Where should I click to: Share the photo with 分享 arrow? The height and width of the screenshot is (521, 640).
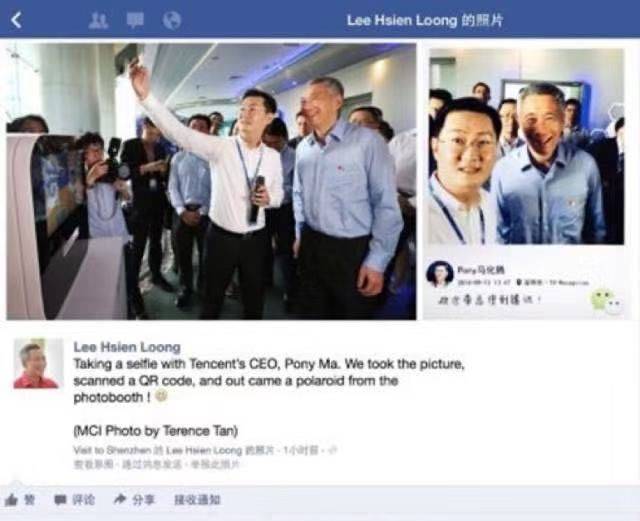click(134, 499)
